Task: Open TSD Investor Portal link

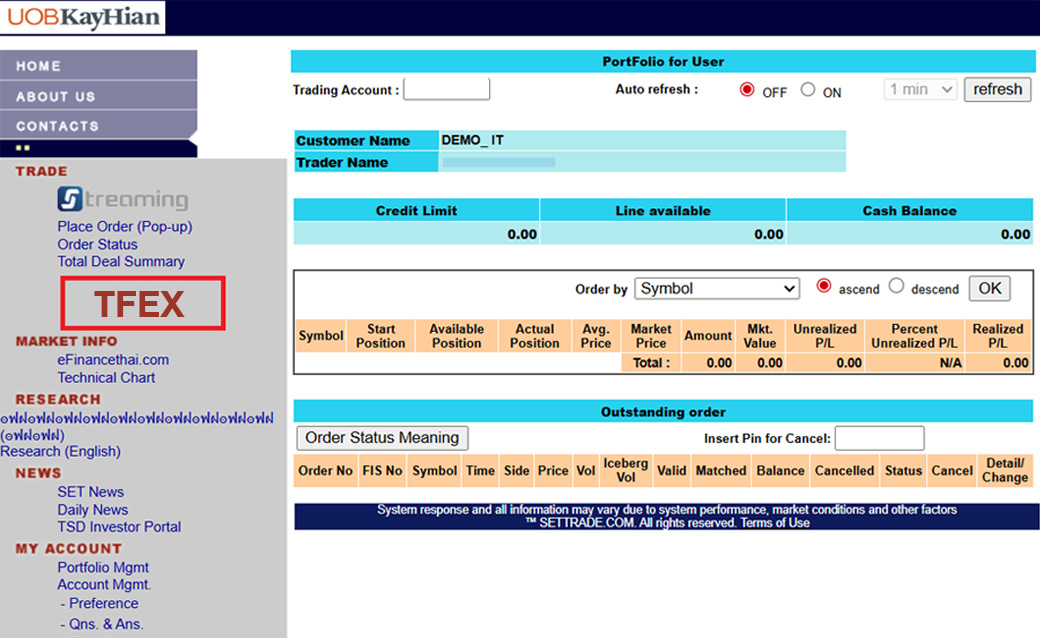Action: pyautogui.click(x=119, y=527)
